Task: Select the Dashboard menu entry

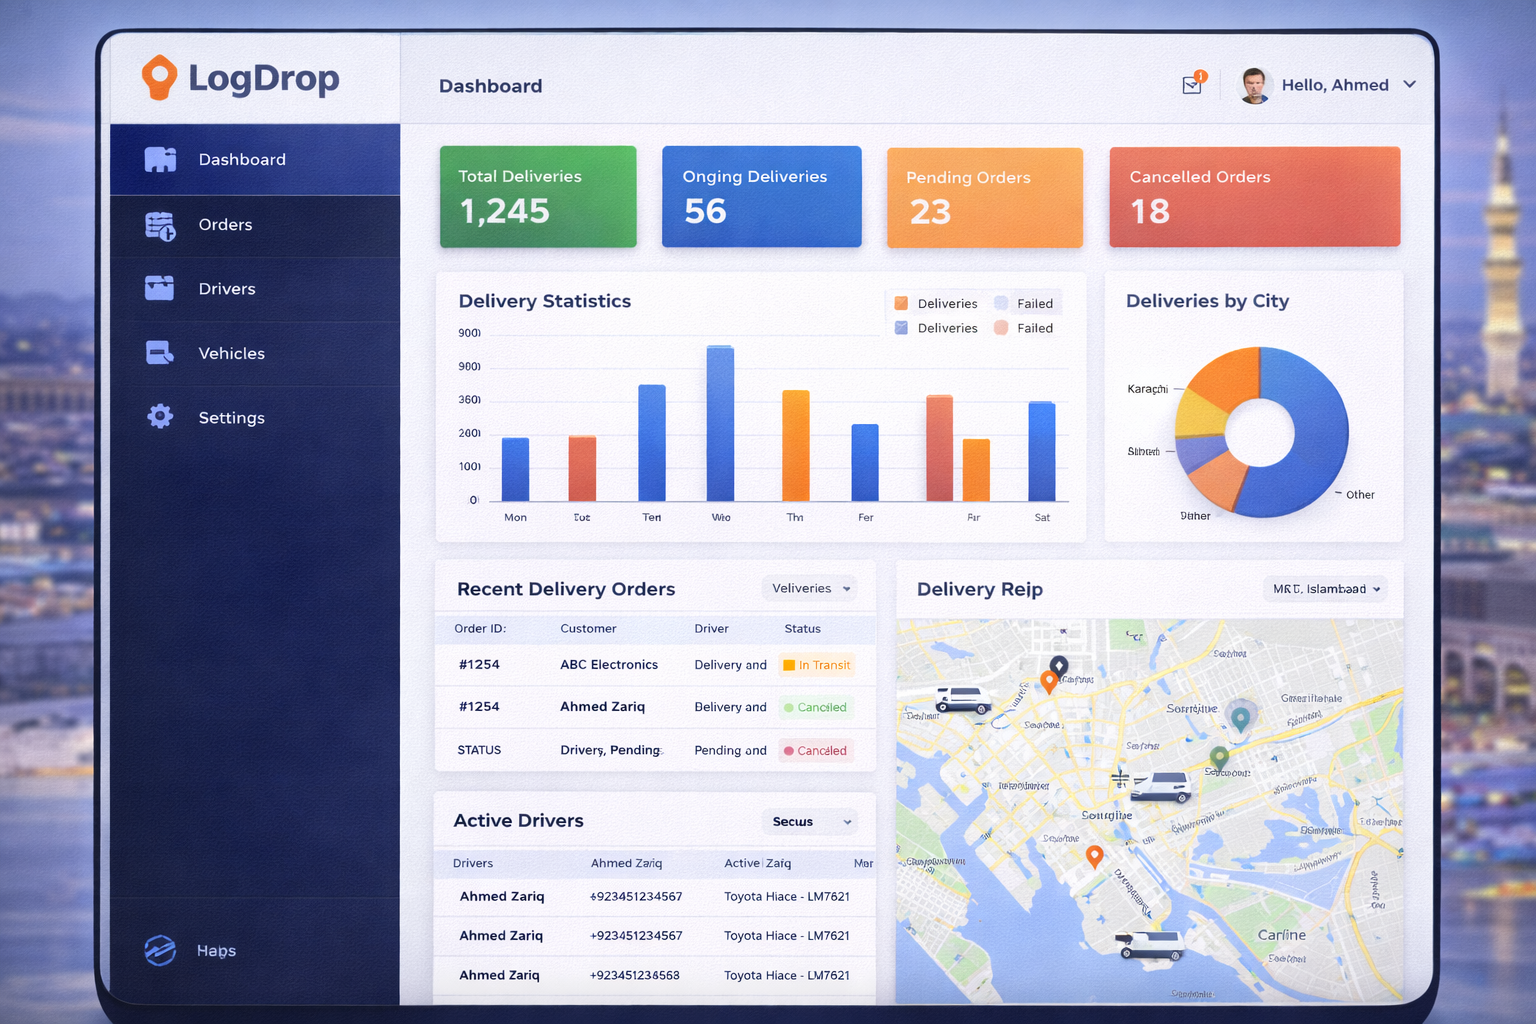Action: point(242,159)
